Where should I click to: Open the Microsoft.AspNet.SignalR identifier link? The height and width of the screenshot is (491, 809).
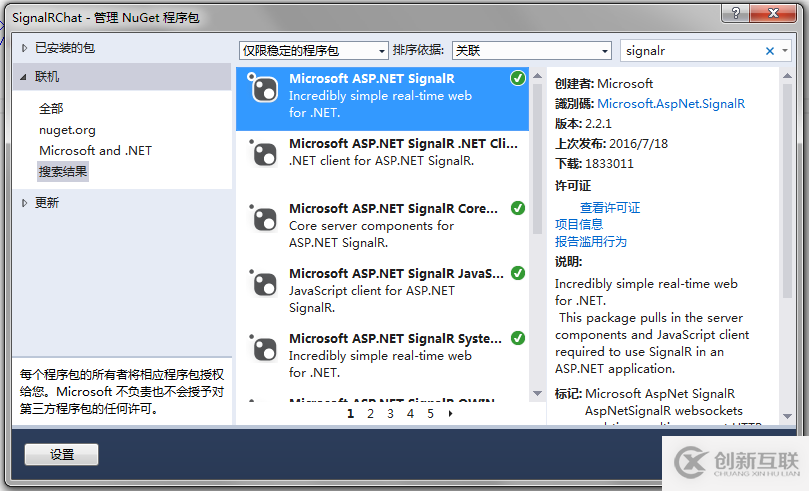671,104
